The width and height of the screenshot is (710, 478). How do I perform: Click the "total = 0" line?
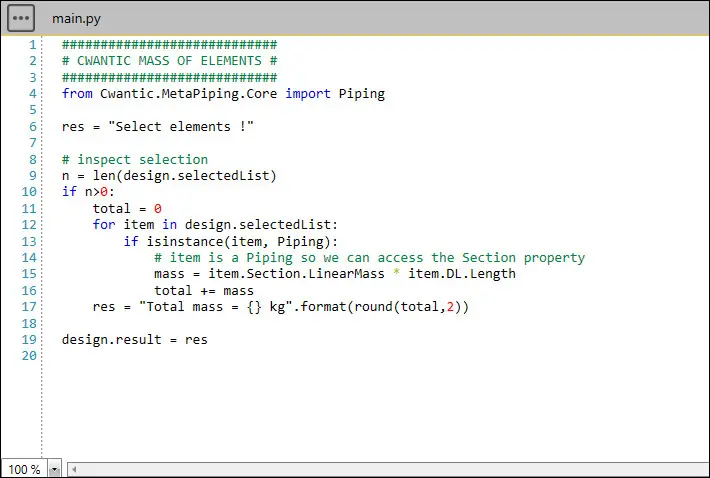(127, 209)
